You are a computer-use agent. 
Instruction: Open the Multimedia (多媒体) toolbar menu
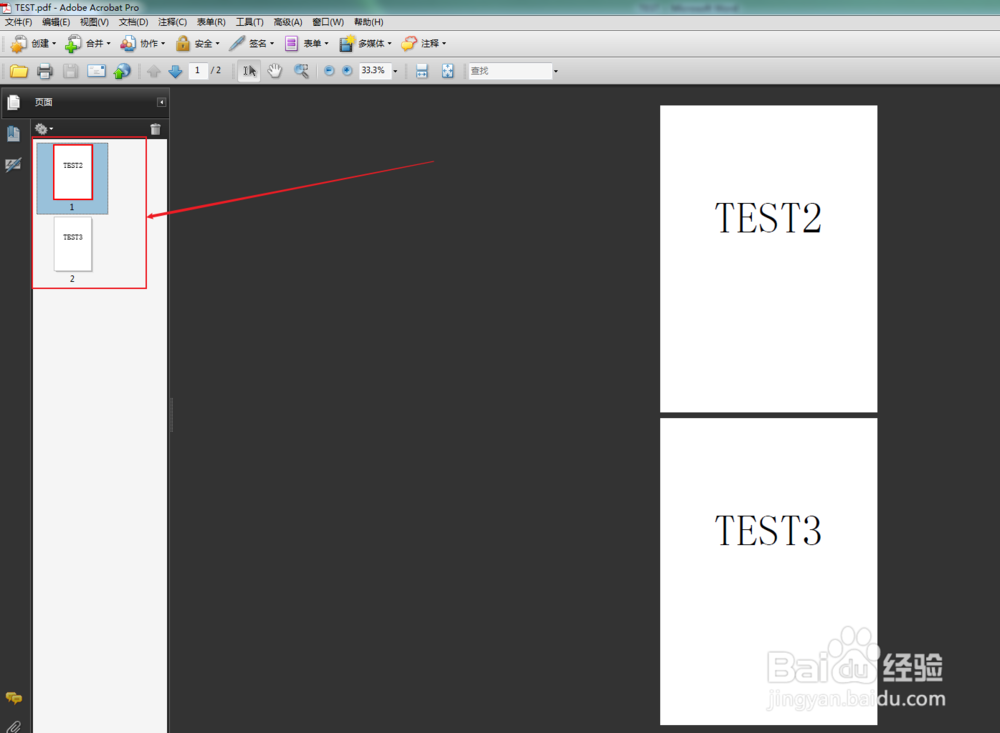tap(365, 43)
